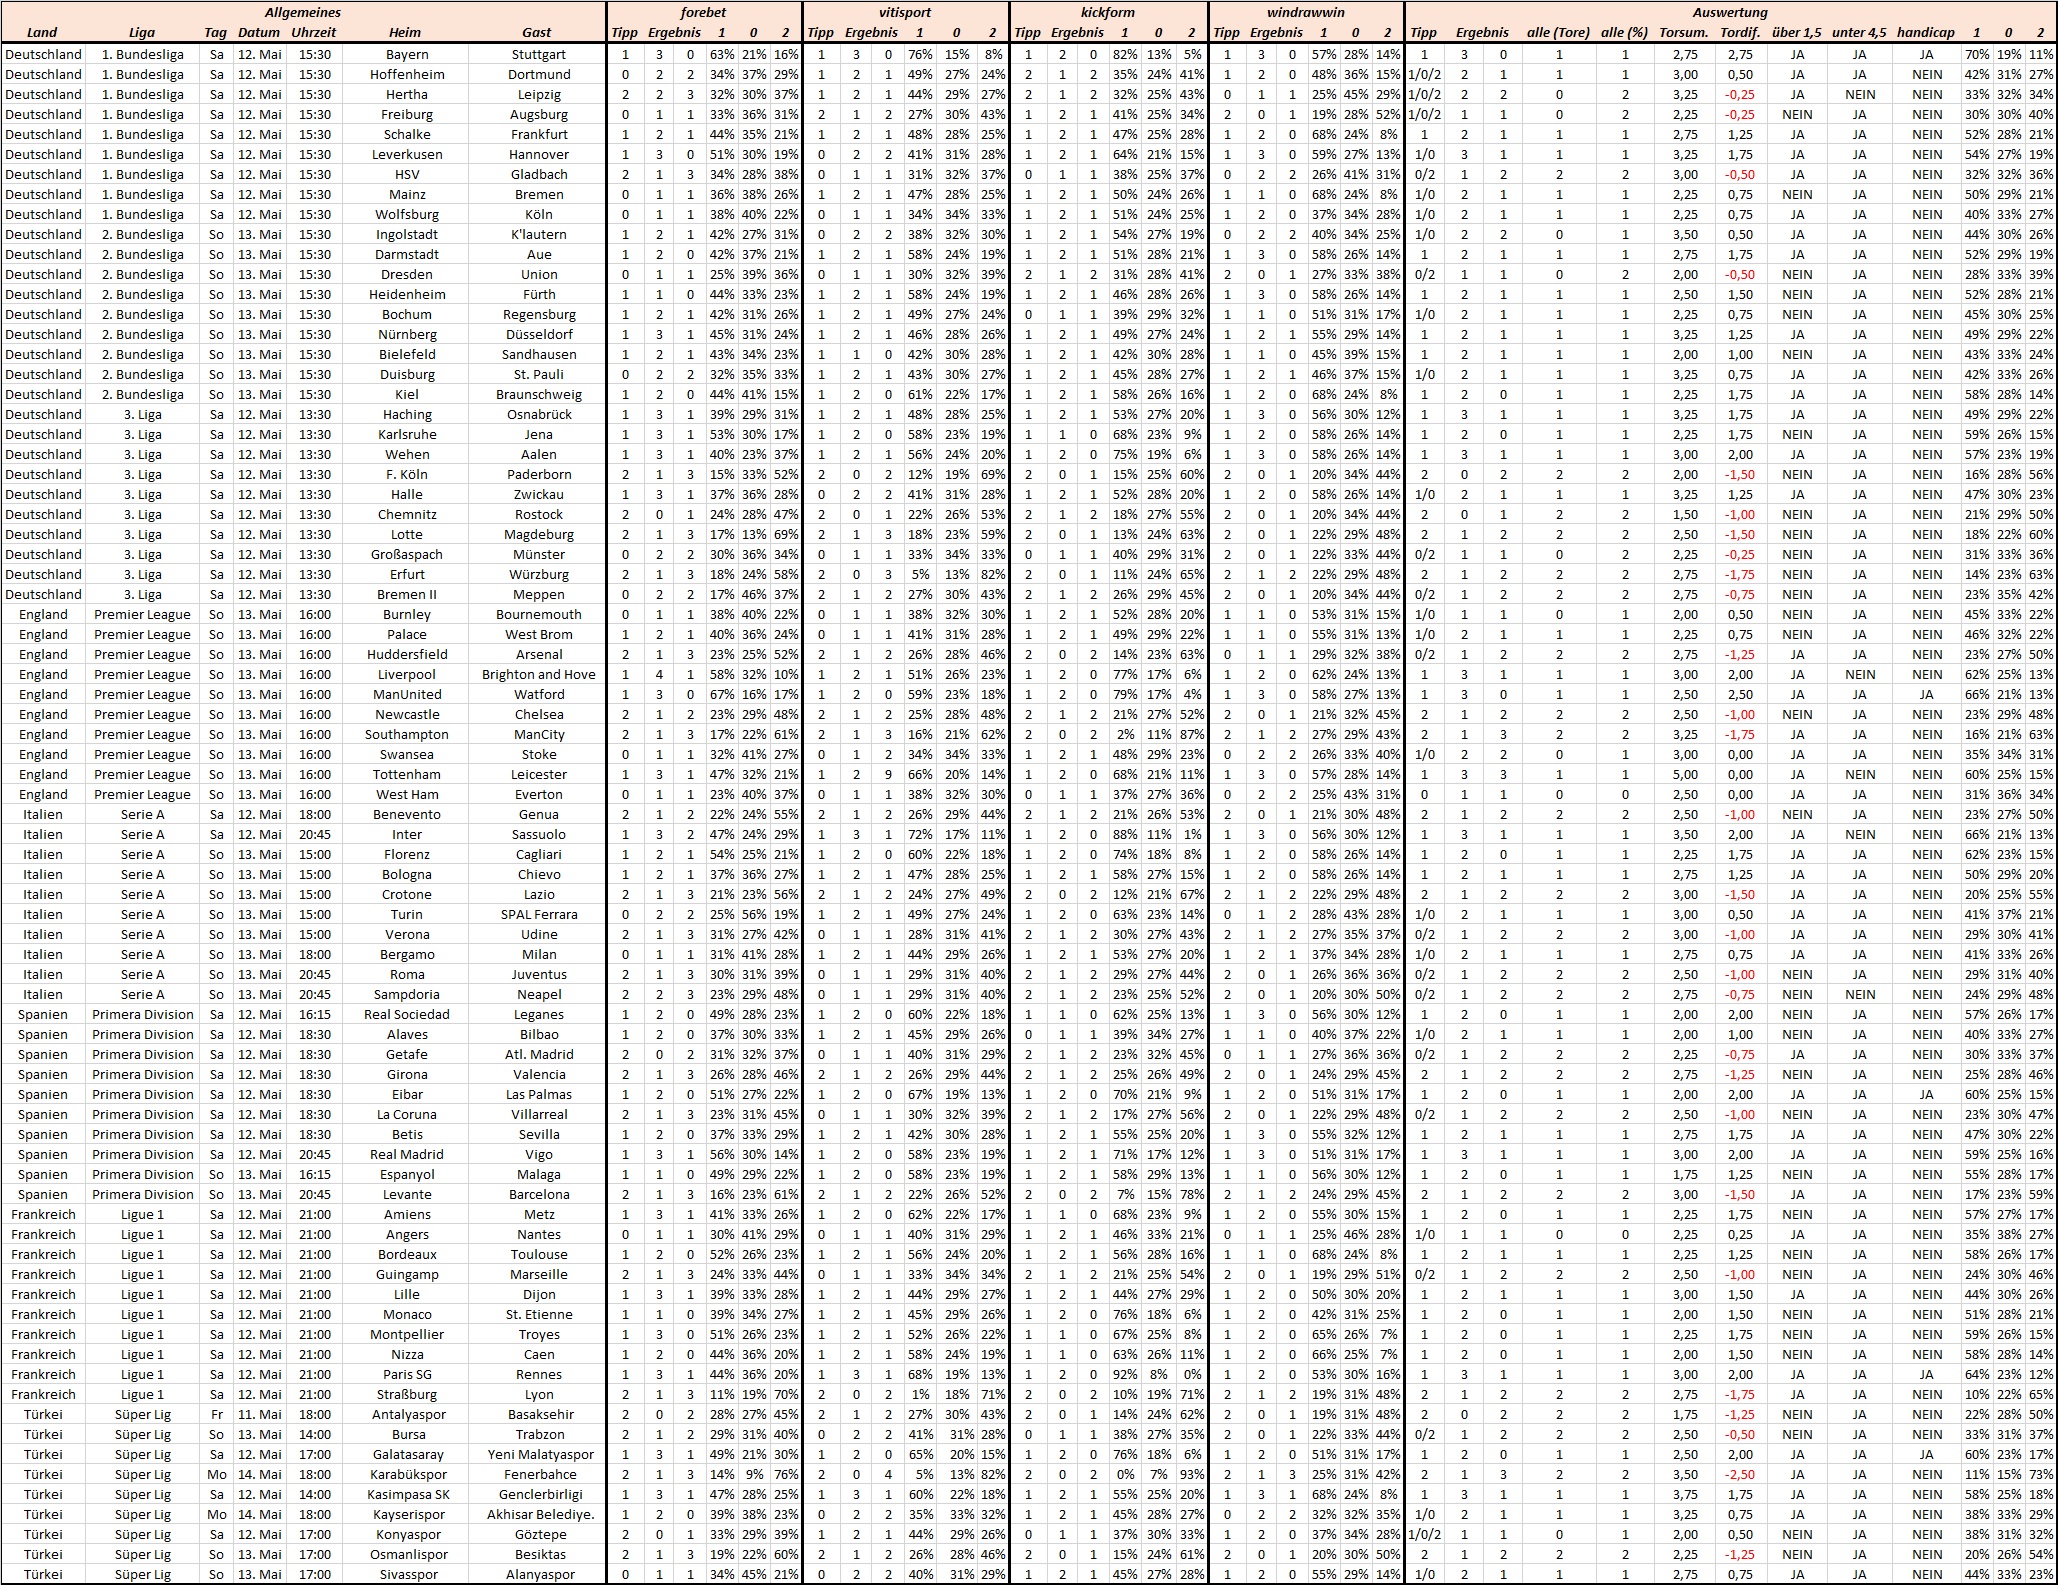
Task: Select the Sampdoria cell
Action: [x=406, y=994]
